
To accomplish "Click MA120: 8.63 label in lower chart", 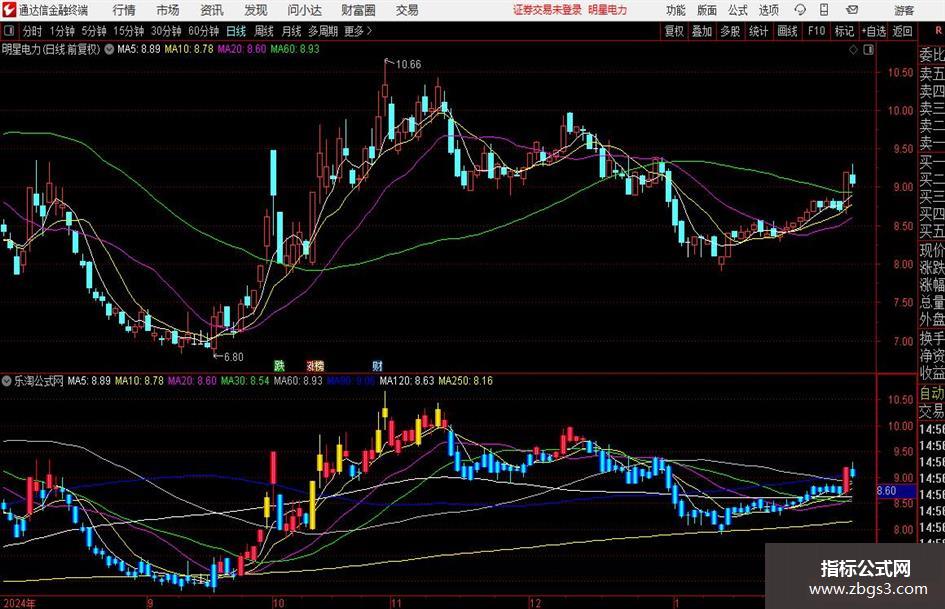I will (x=407, y=381).
